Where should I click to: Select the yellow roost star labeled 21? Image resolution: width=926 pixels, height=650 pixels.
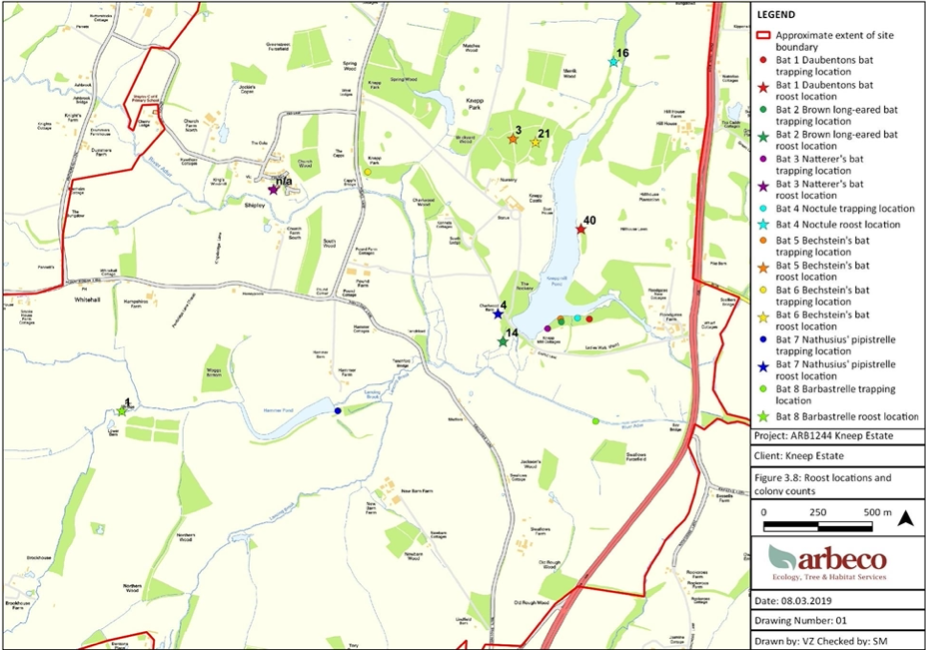click(x=535, y=143)
